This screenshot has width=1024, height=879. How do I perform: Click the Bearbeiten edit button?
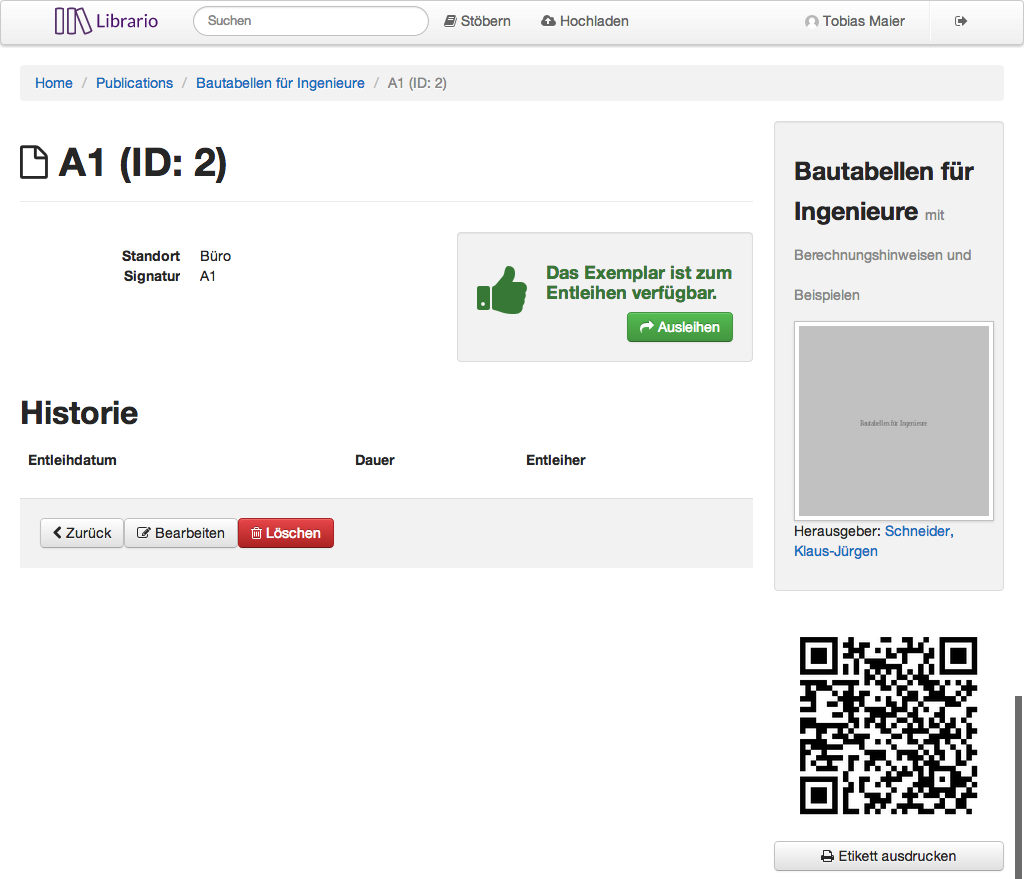point(181,533)
